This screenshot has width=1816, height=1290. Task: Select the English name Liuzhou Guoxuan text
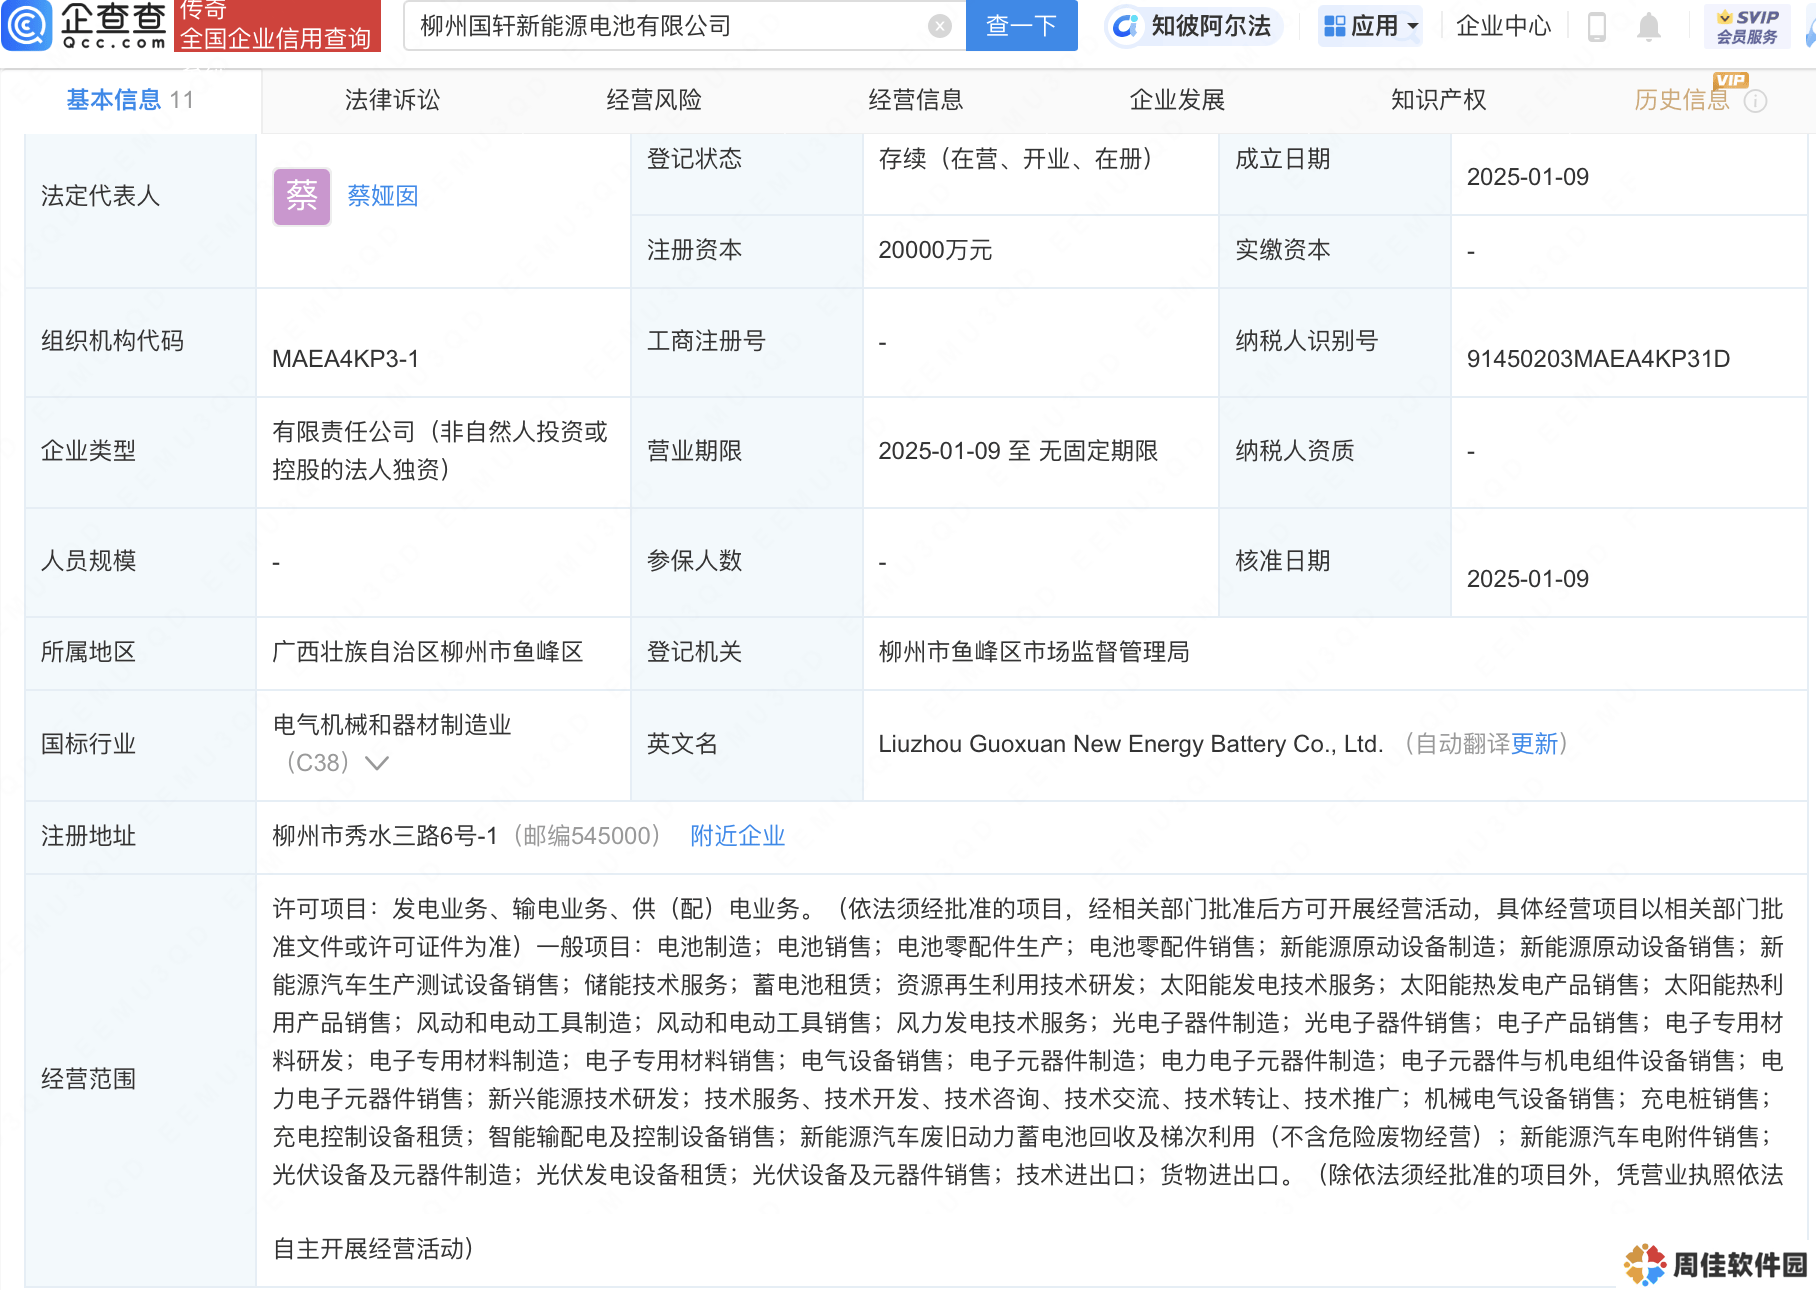point(1130,744)
